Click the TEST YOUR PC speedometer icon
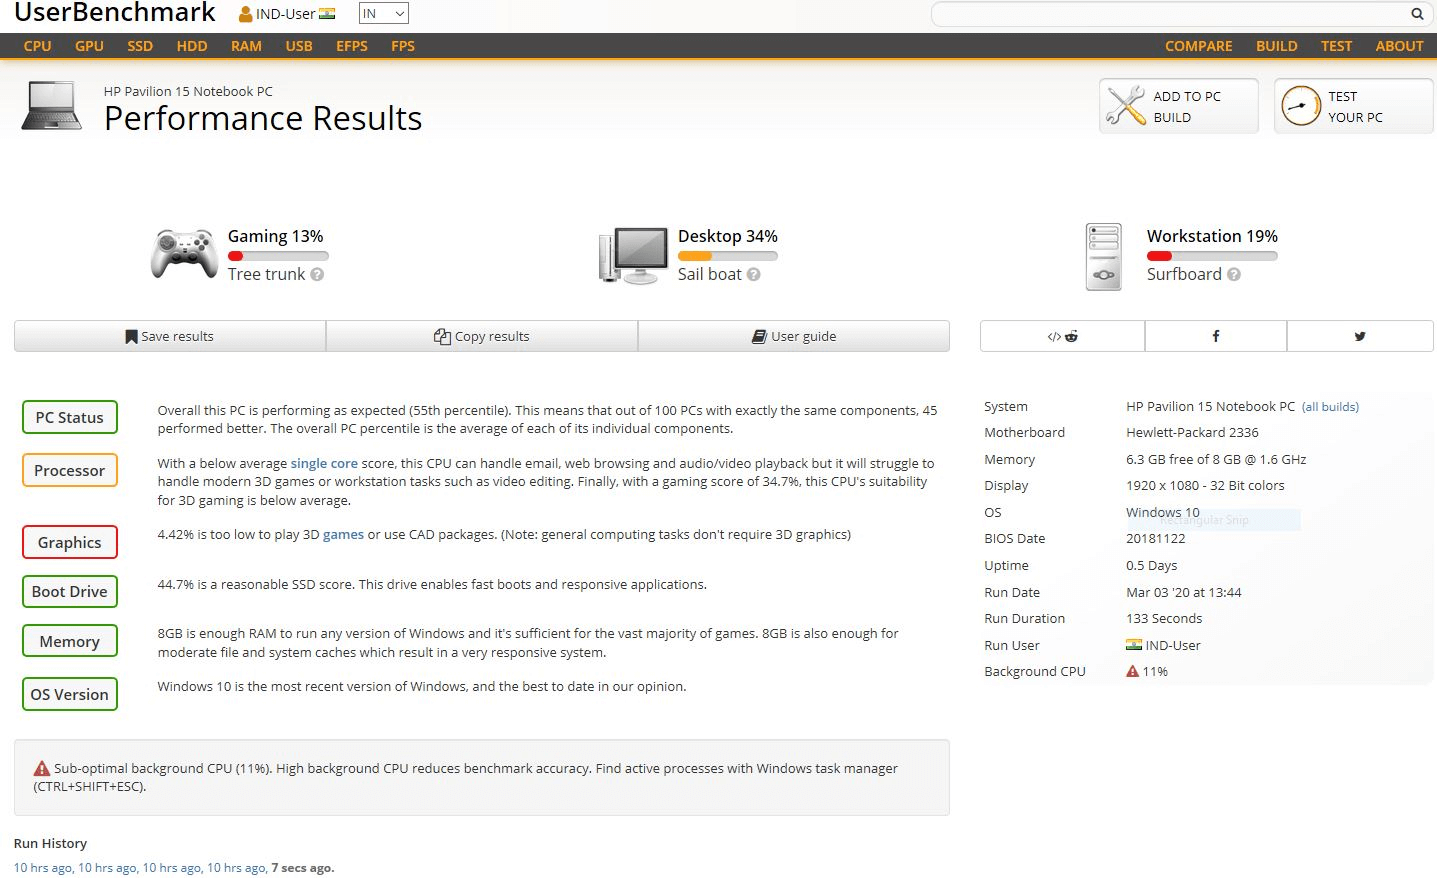 coord(1300,105)
